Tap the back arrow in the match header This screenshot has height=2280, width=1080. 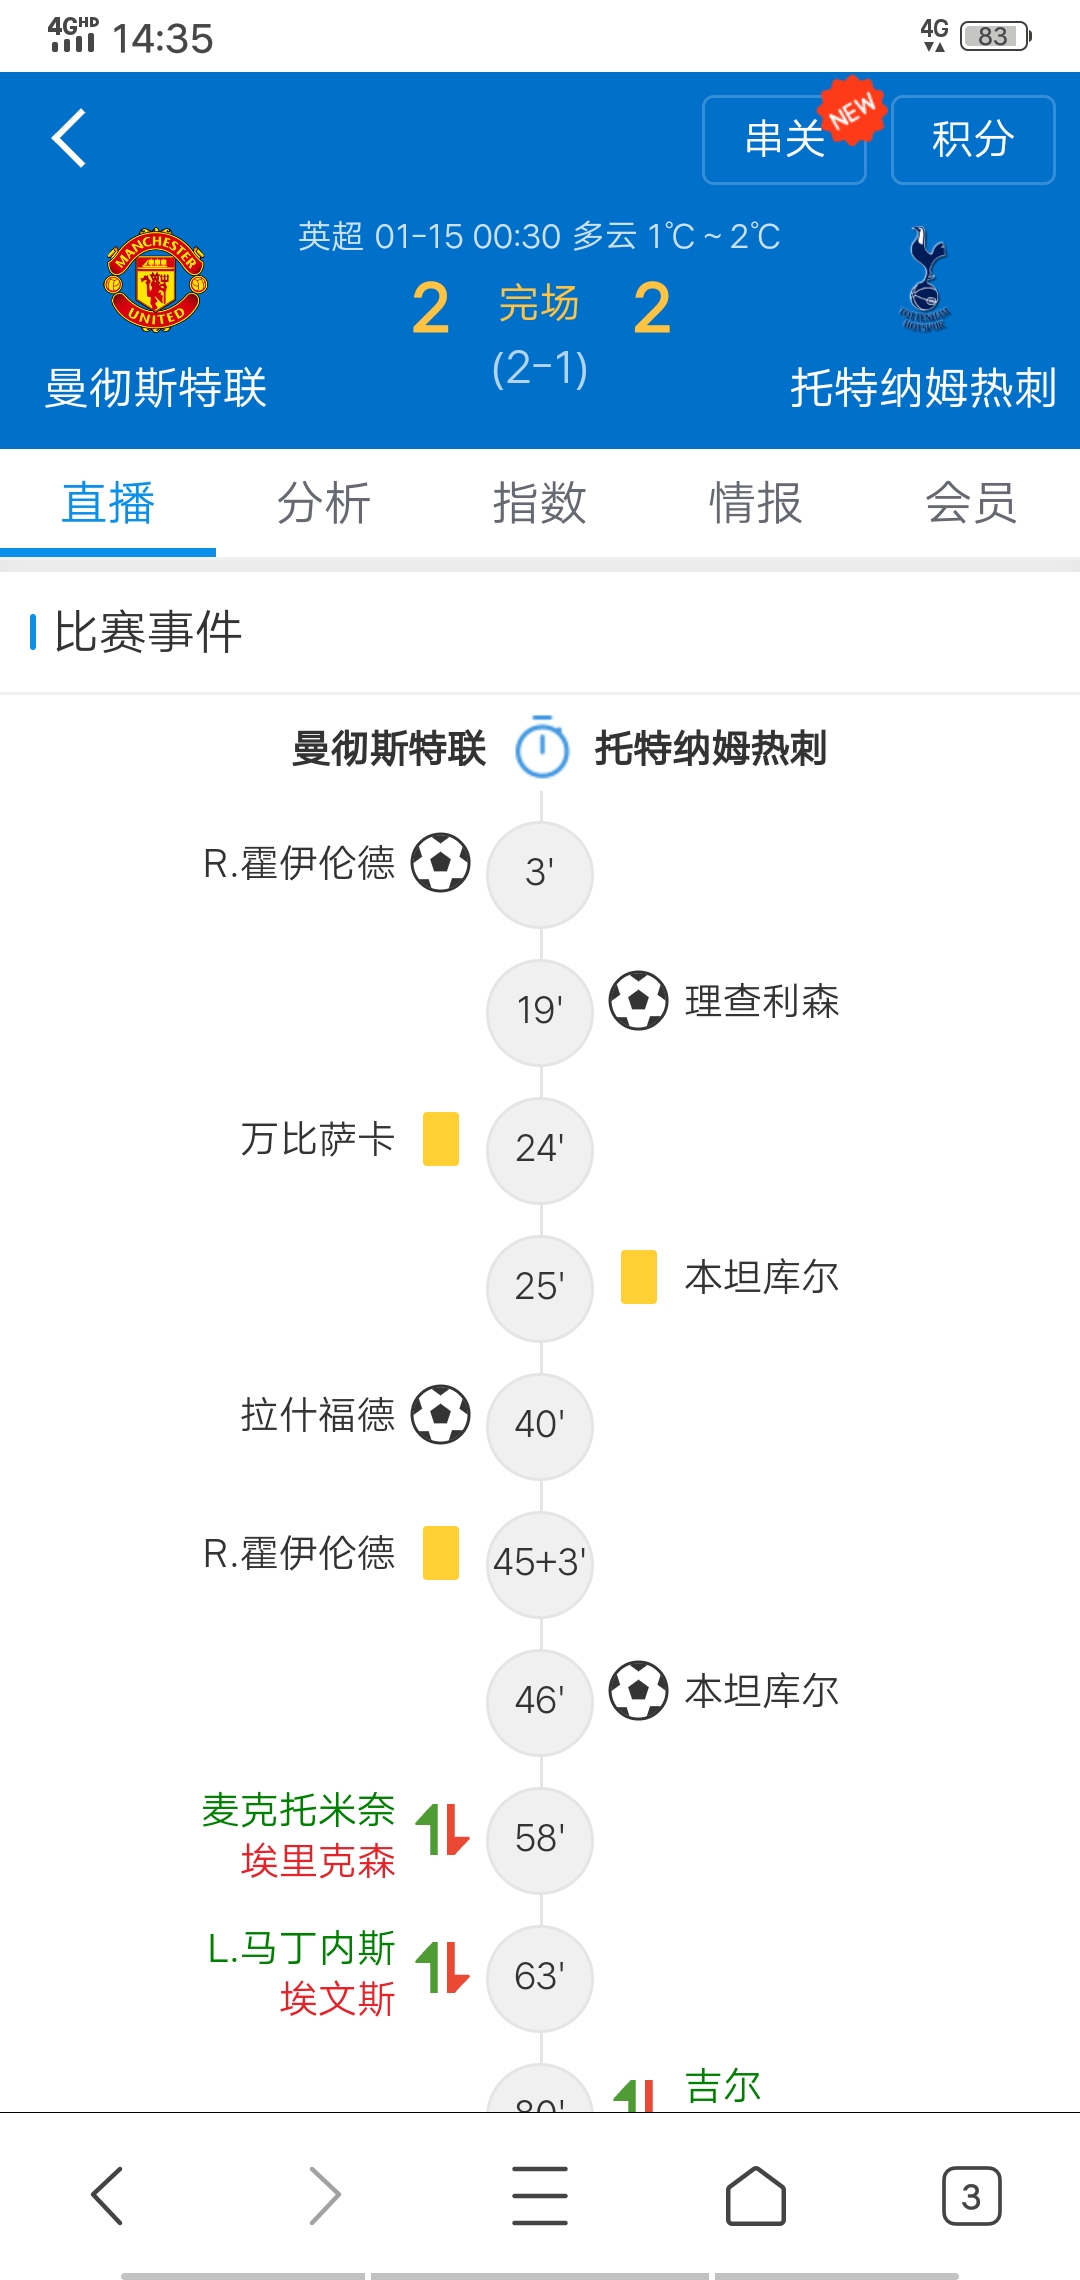(x=69, y=138)
